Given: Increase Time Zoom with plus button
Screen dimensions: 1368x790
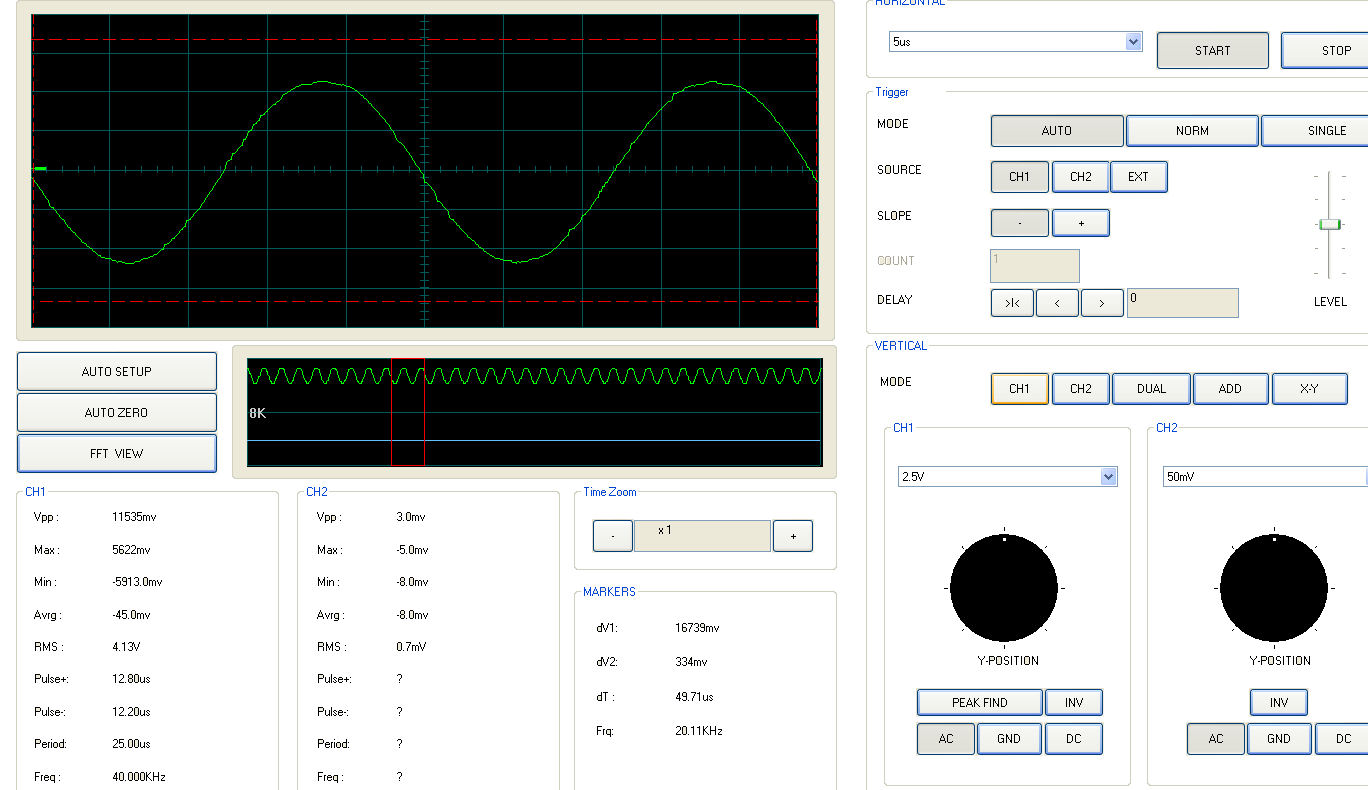Looking at the screenshot, I should [x=793, y=536].
